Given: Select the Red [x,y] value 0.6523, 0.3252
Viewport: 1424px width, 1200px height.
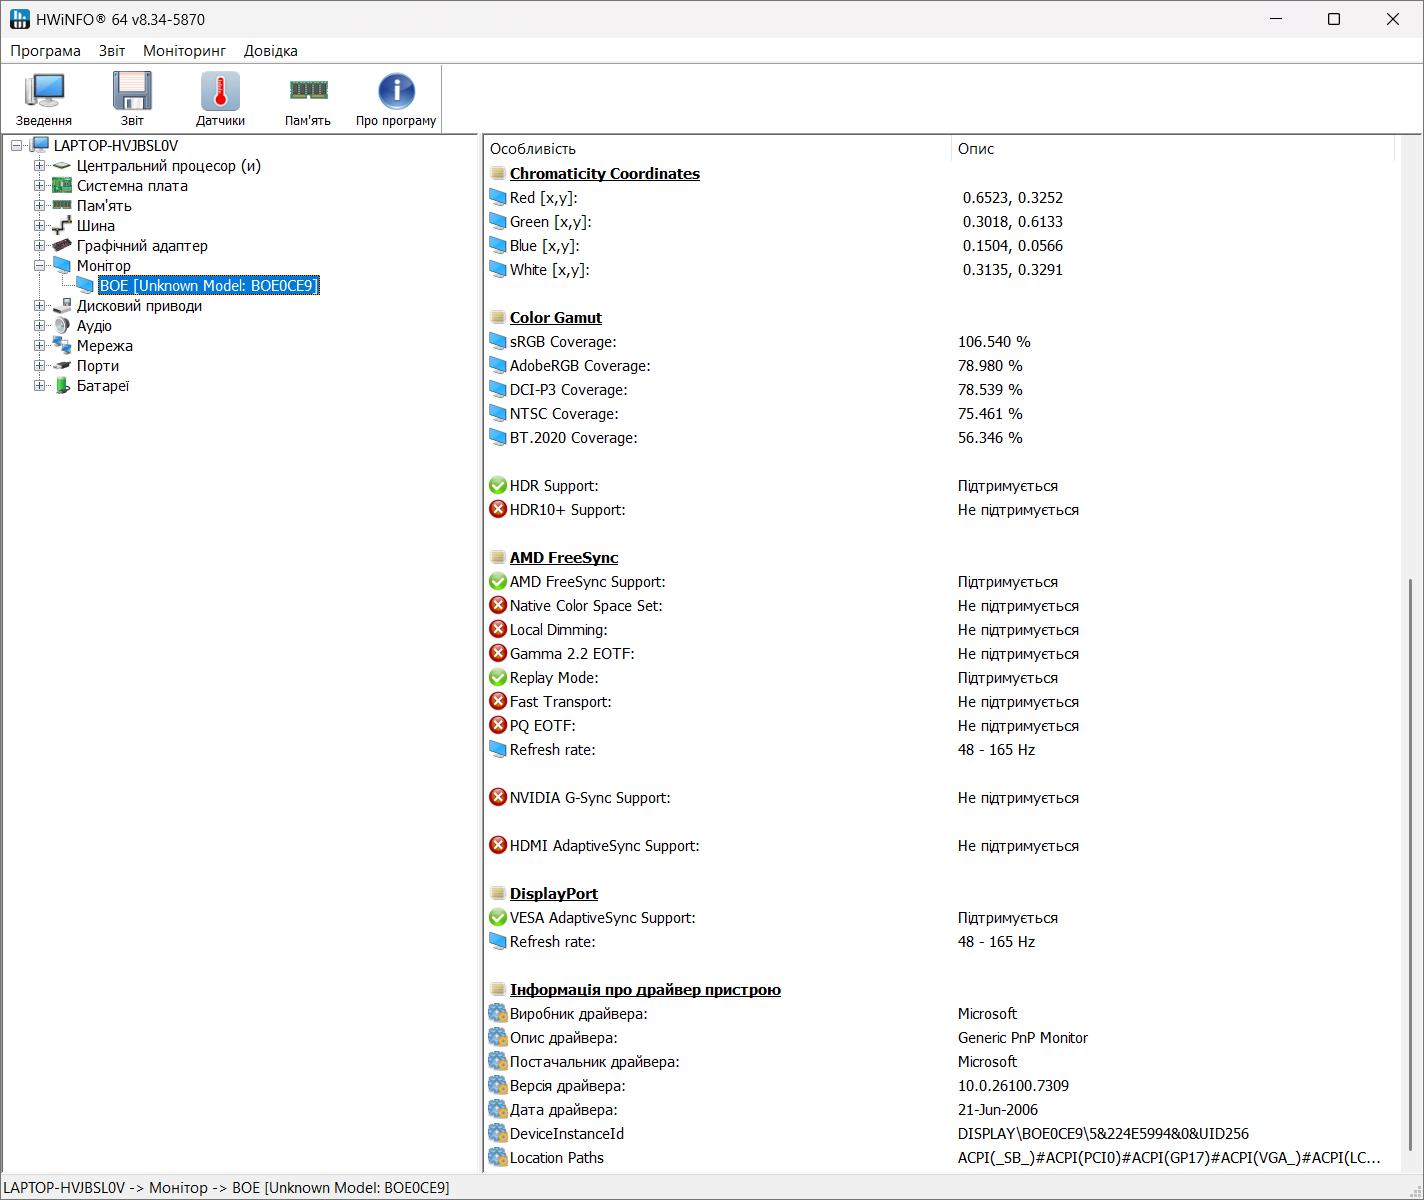Looking at the screenshot, I should 1012,197.
